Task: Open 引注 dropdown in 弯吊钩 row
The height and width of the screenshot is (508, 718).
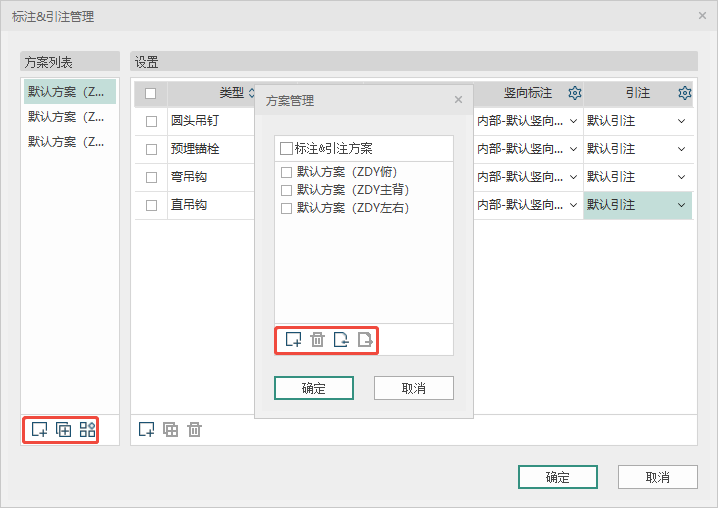Action: pyautogui.click(x=681, y=177)
